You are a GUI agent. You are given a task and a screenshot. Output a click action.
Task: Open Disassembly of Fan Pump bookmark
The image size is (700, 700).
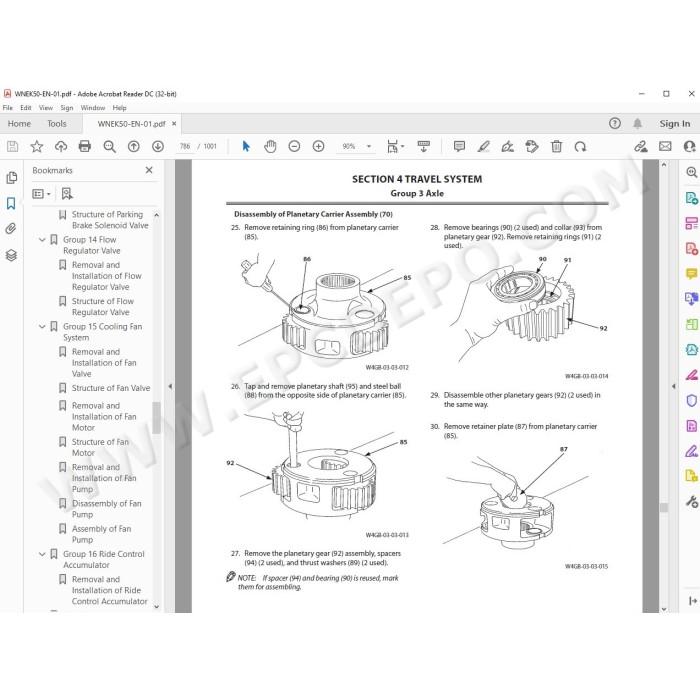pos(107,509)
